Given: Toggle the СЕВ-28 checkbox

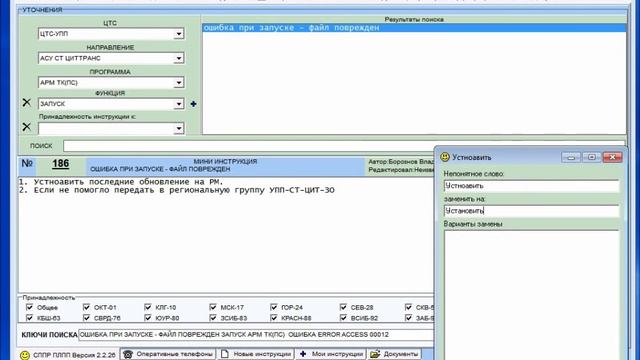Looking at the screenshot, I should click(x=343, y=307).
